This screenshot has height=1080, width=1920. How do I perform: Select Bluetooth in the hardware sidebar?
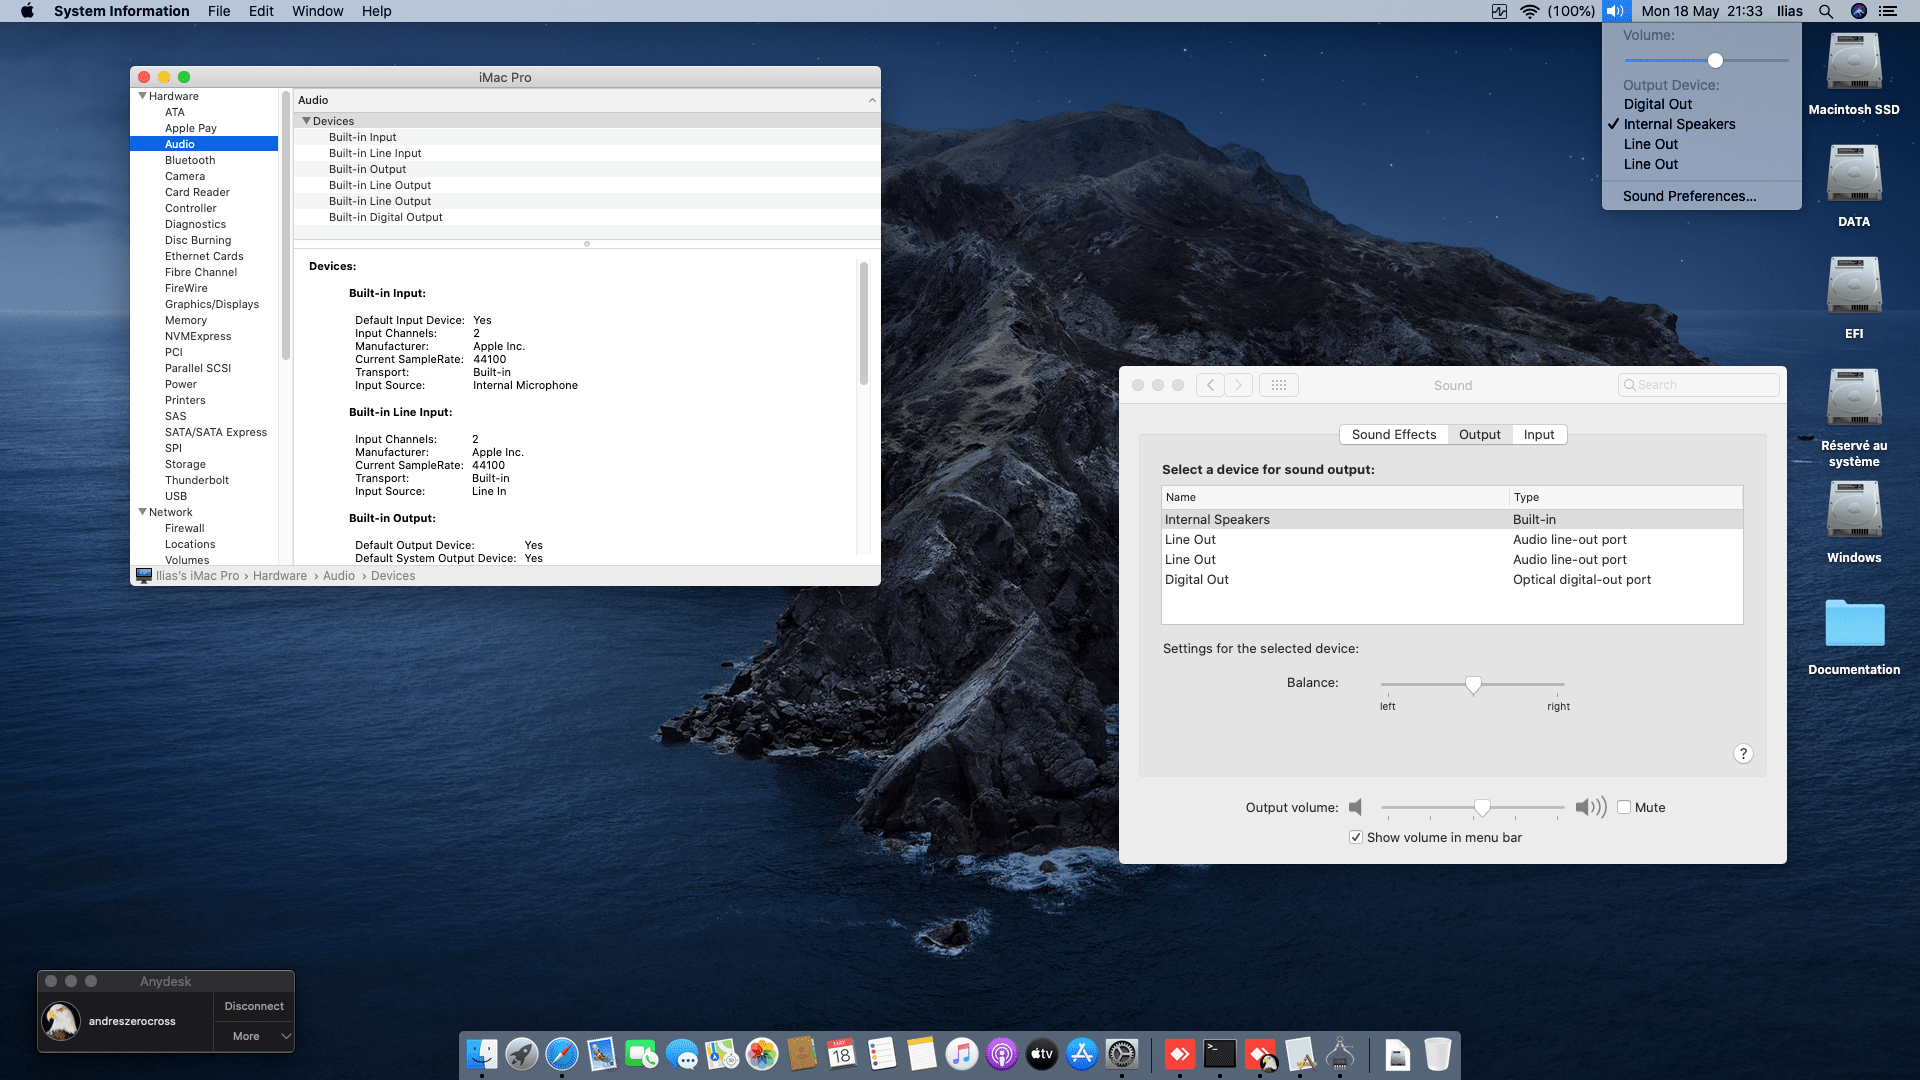190,160
